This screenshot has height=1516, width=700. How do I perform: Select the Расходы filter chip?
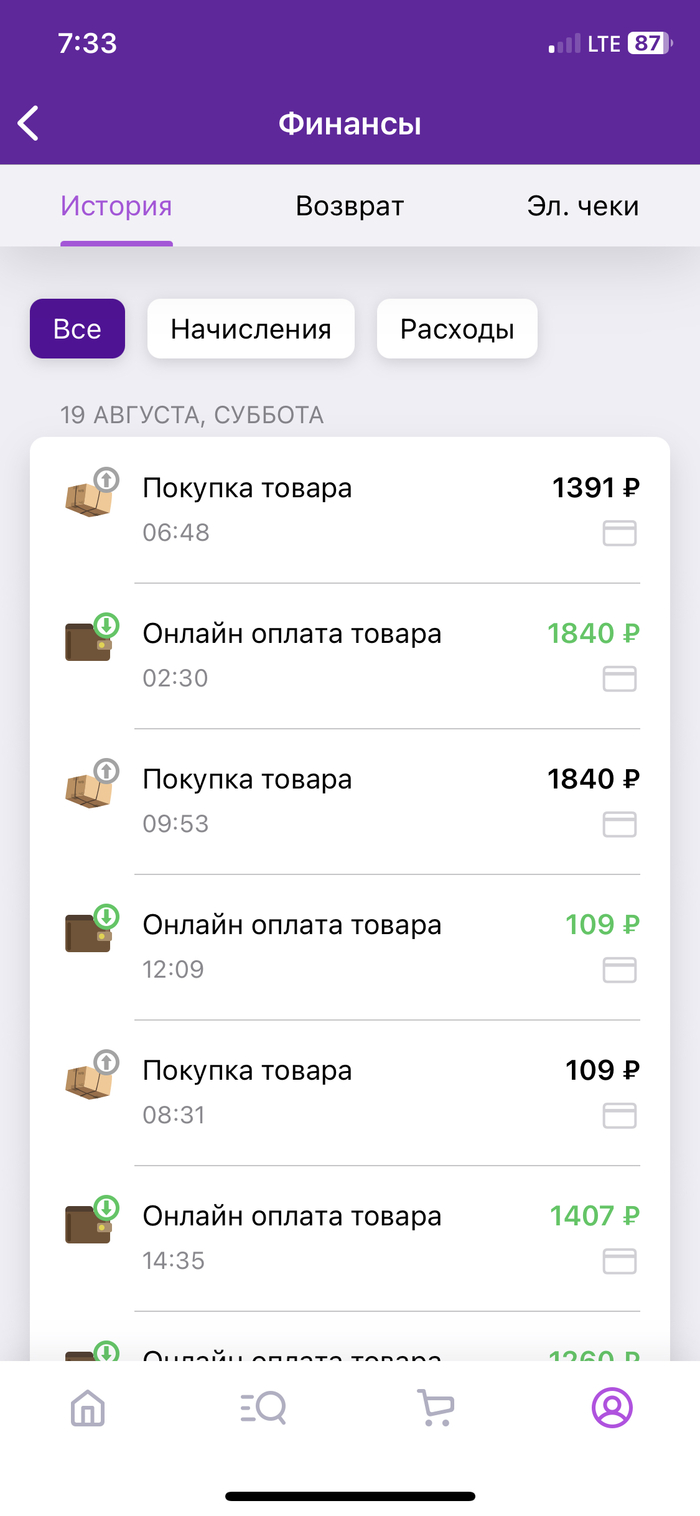point(457,329)
